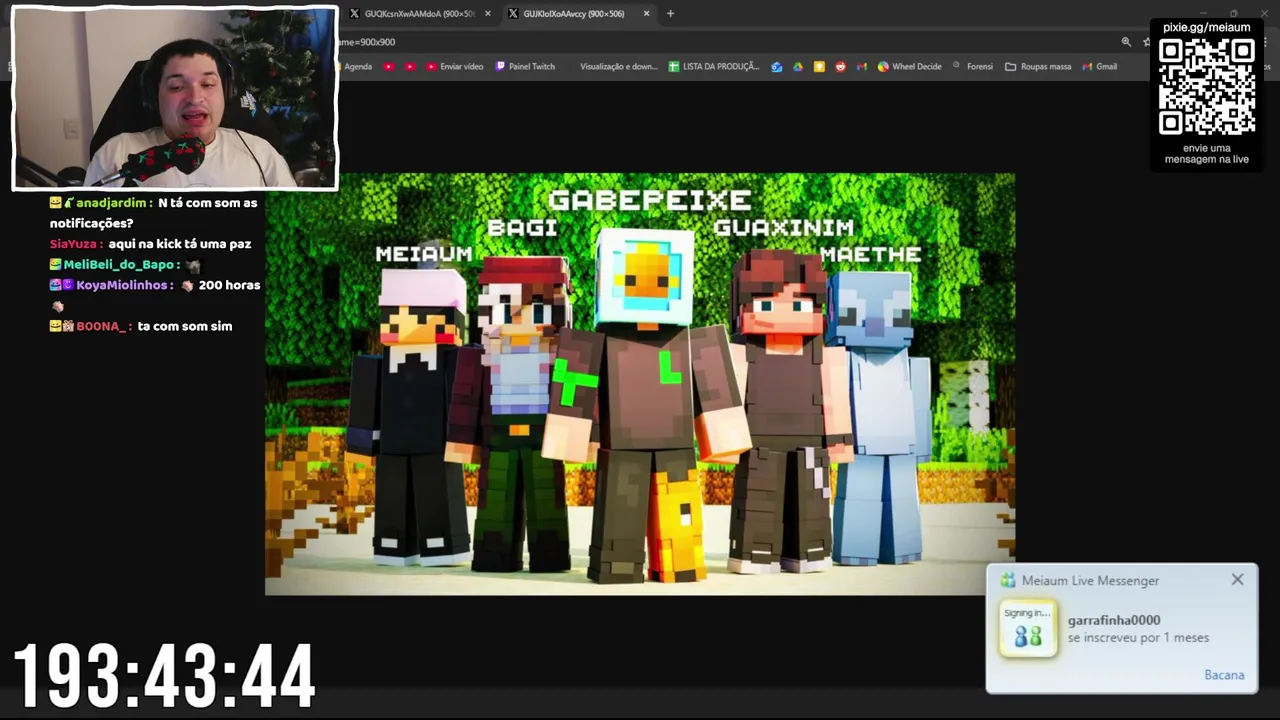1280x720 pixels.
Task: Close the GUJKlolXoAAvccy tab
Action: coord(646,14)
